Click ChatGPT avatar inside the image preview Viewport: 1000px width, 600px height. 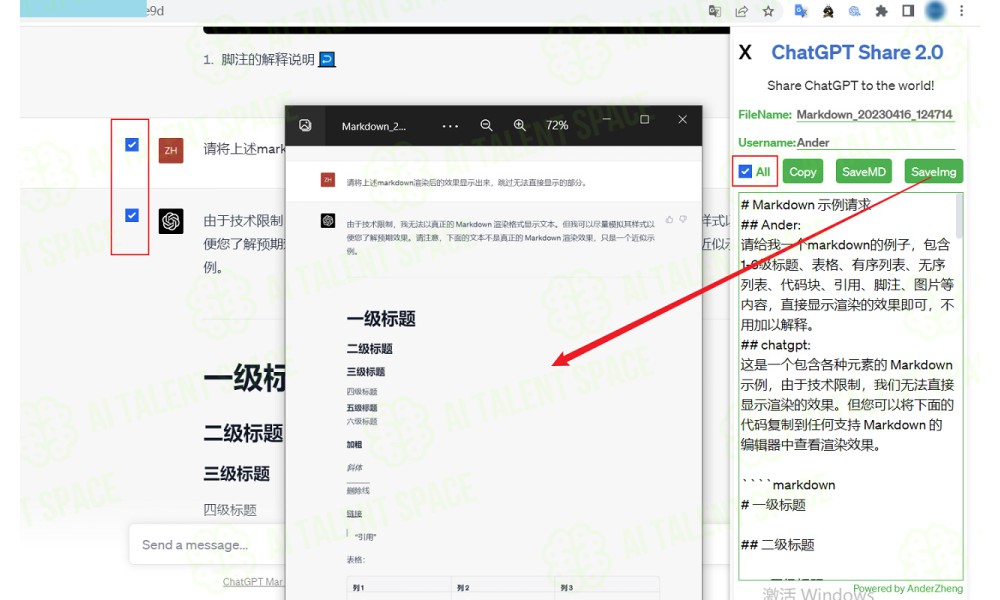328,221
